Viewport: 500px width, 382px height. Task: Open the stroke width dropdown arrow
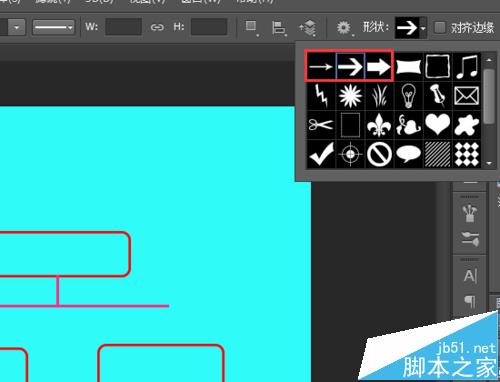(x=17, y=27)
